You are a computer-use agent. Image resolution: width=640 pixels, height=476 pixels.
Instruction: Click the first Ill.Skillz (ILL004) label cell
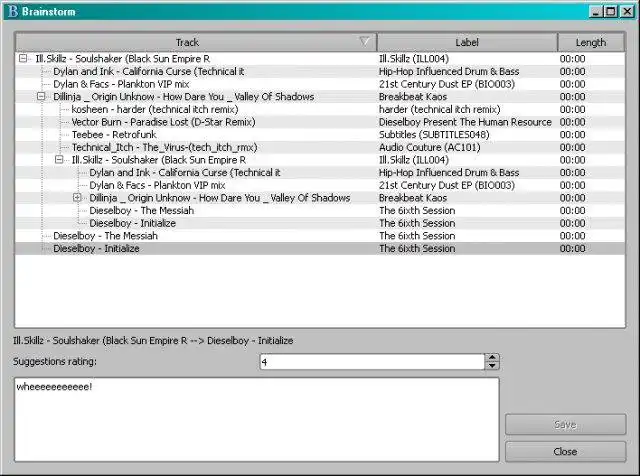point(414,59)
